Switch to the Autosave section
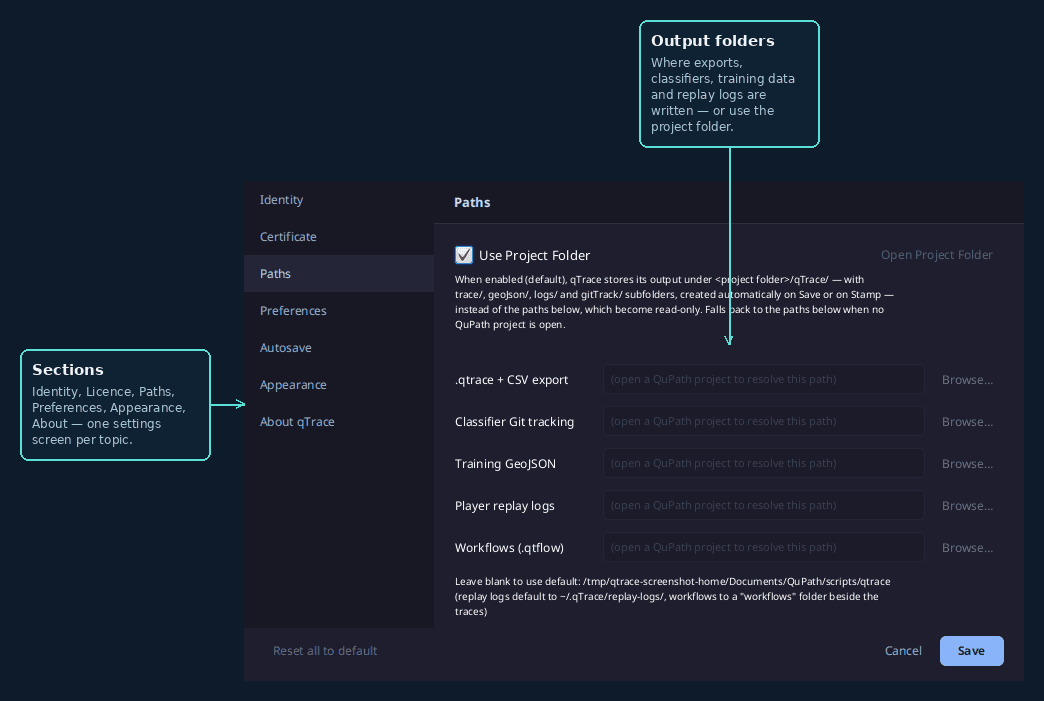1044x701 pixels. (339, 348)
